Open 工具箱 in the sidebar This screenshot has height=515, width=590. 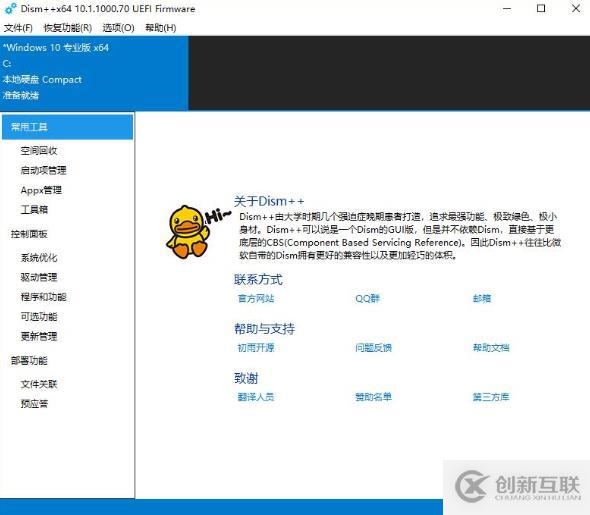[34, 210]
